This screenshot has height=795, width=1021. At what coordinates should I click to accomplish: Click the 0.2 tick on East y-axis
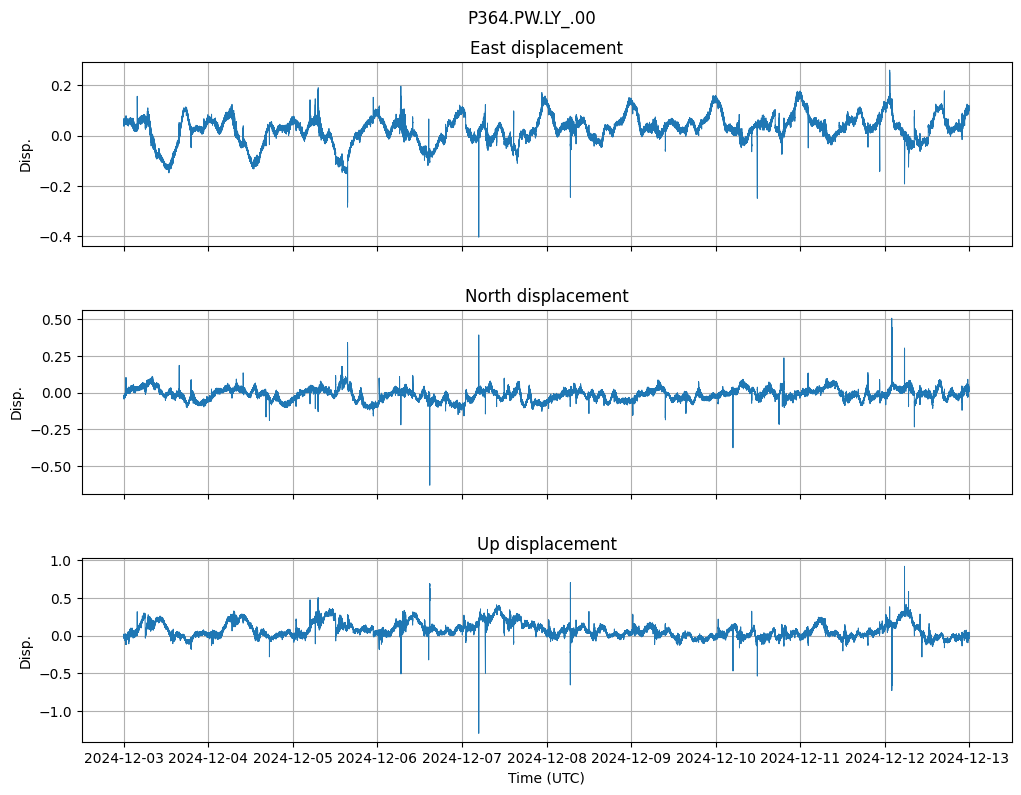tap(62, 86)
